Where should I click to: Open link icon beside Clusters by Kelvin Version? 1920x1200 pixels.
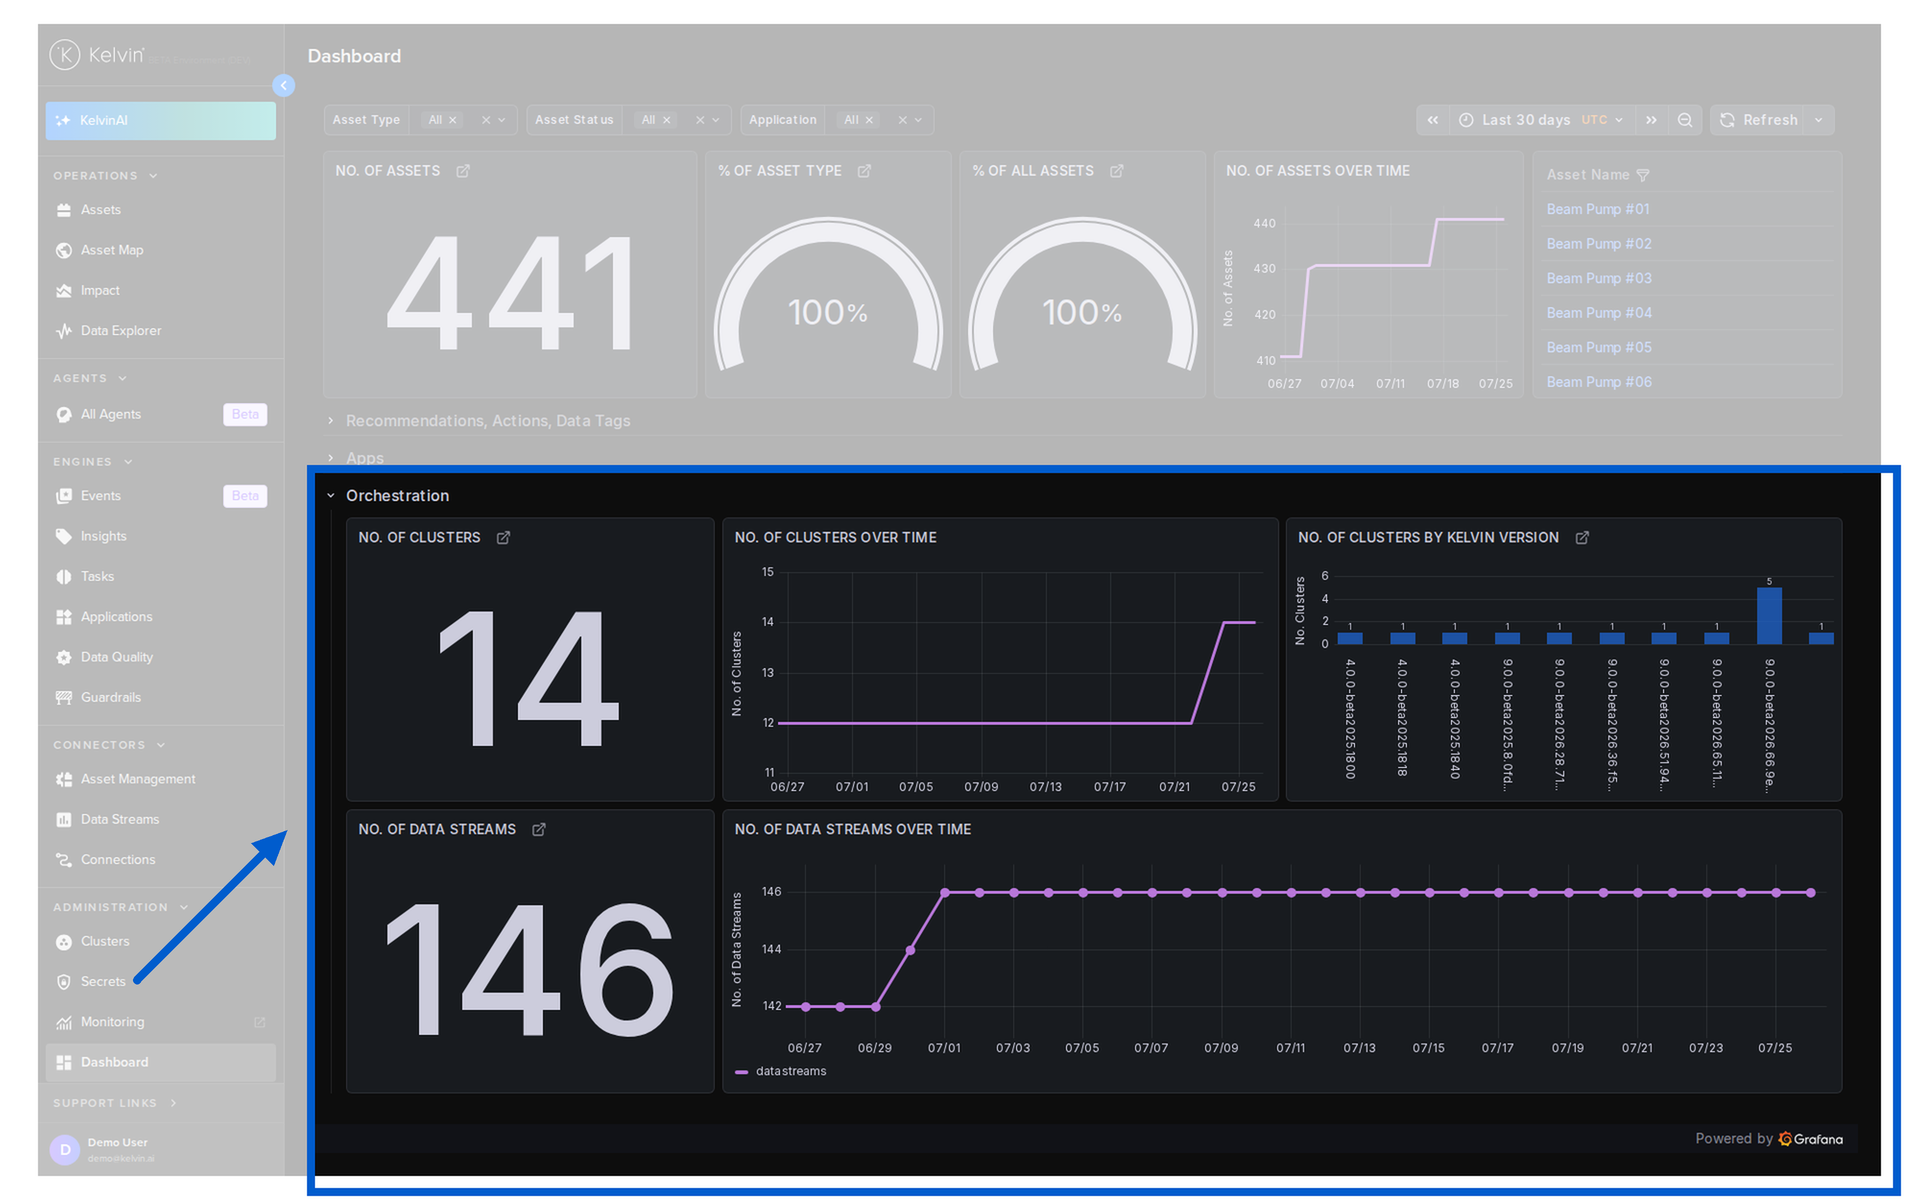[x=1582, y=538]
